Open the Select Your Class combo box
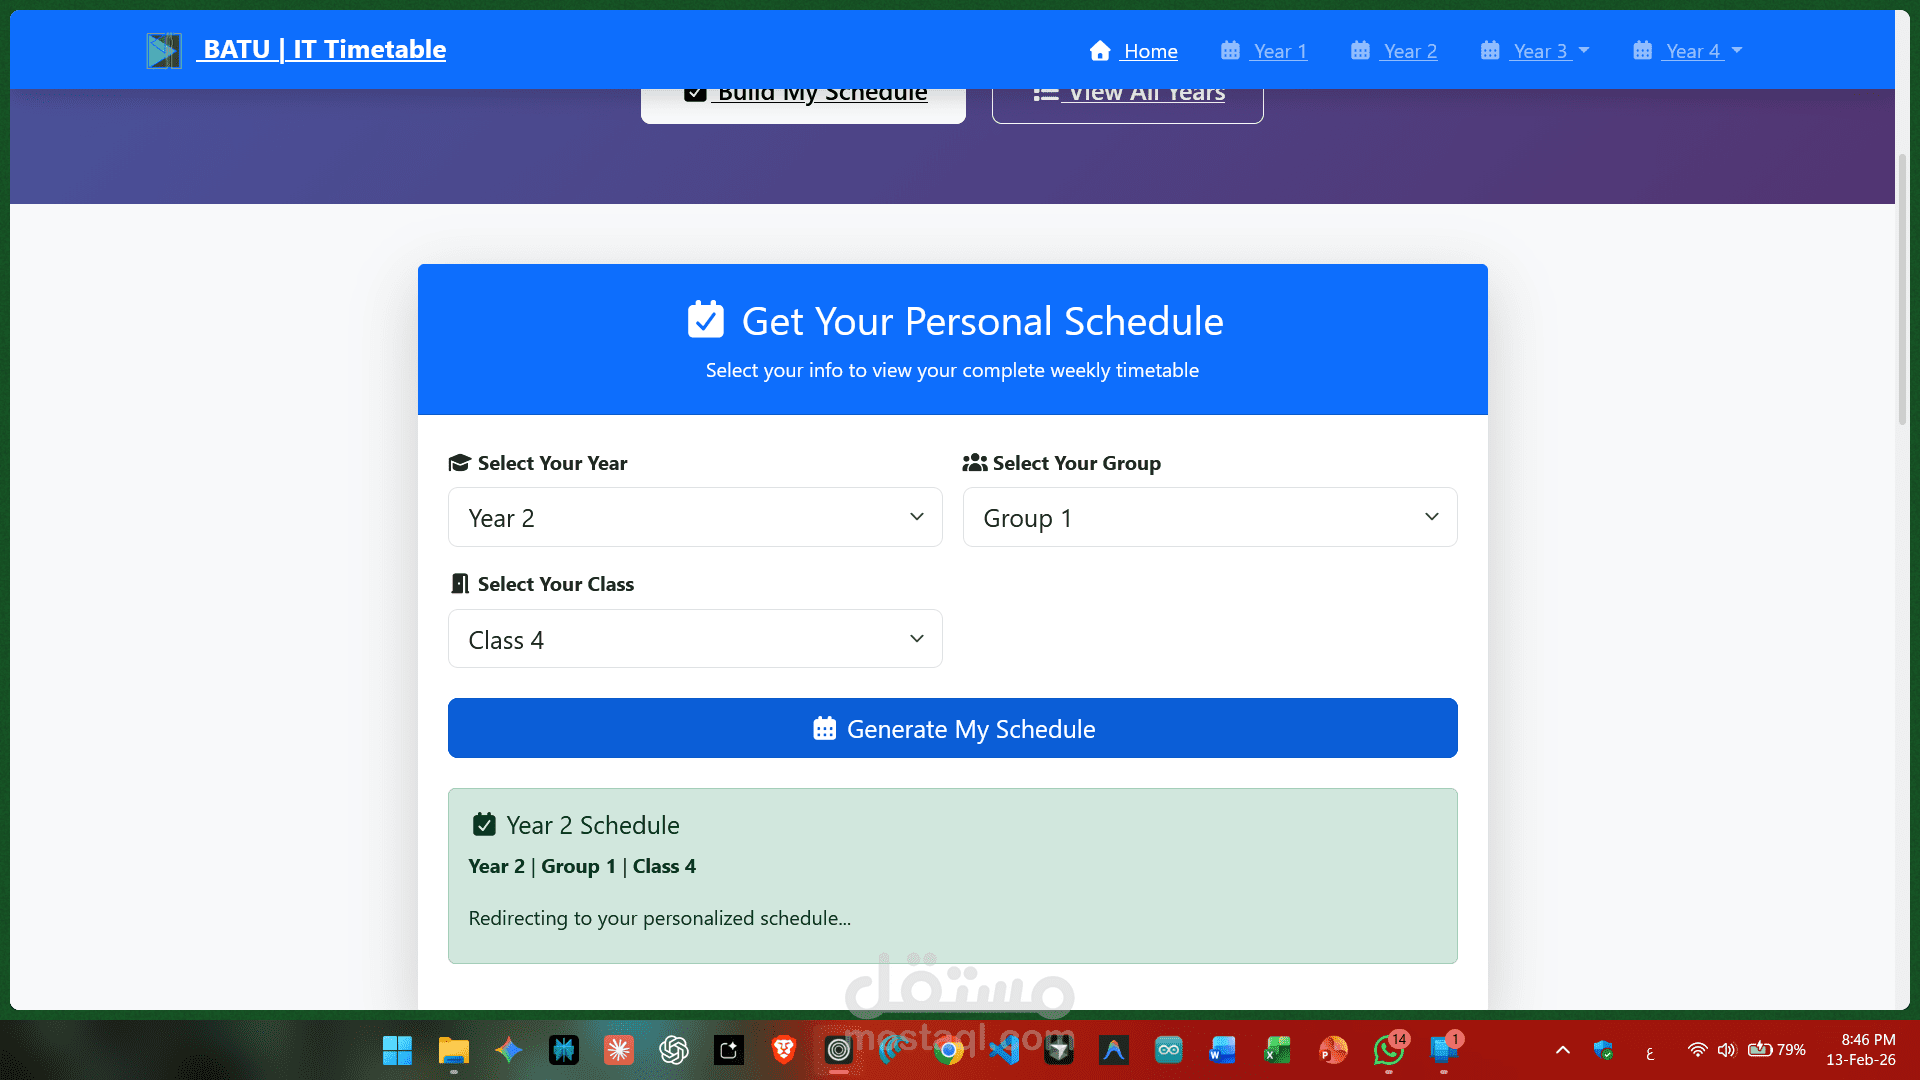This screenshot has width=1920, height=1080. (695, 639)
